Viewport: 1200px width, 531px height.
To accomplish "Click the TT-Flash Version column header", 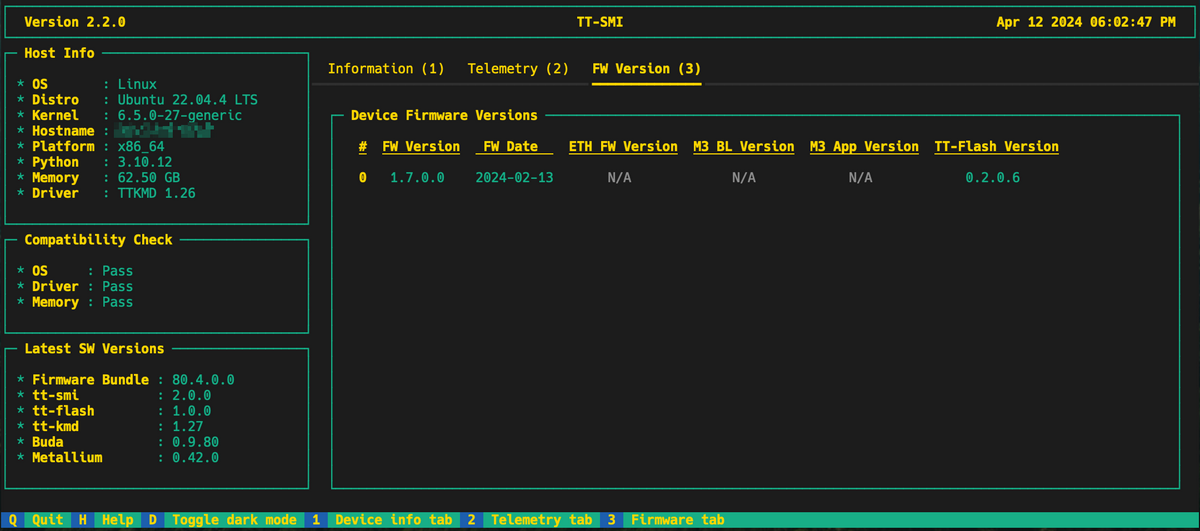I will [x=996, y=147].
